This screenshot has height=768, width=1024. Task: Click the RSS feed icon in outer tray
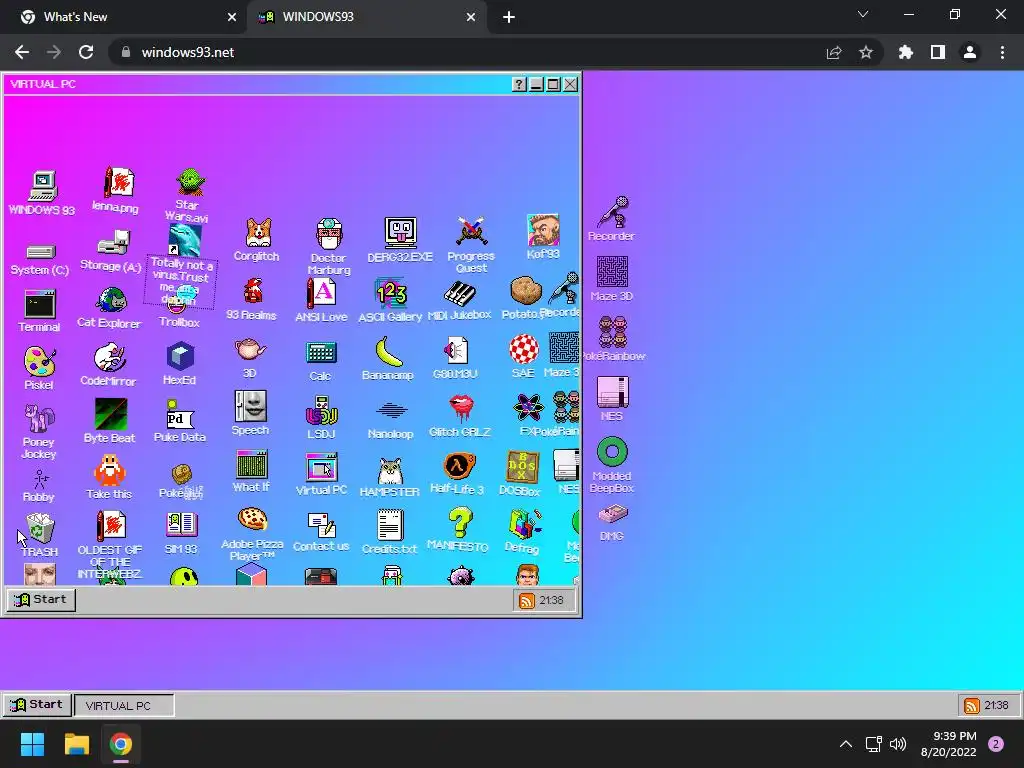click(x=972, y=706)
